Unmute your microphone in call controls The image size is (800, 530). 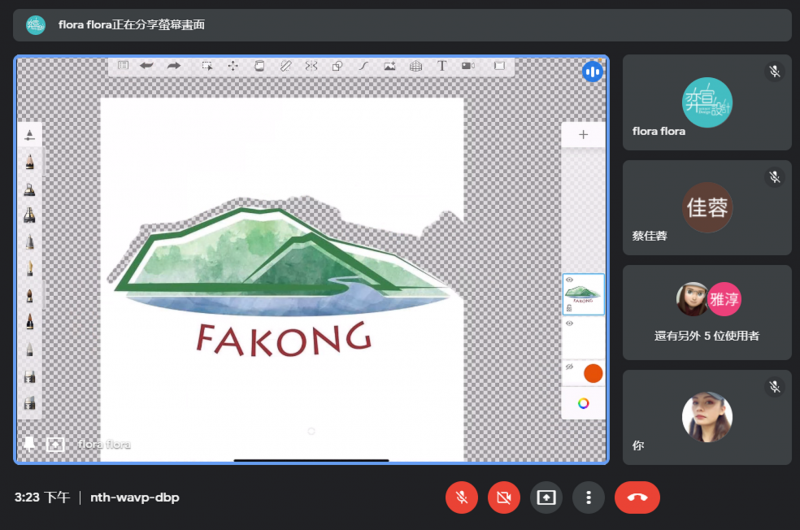click(x=461, y=497)
